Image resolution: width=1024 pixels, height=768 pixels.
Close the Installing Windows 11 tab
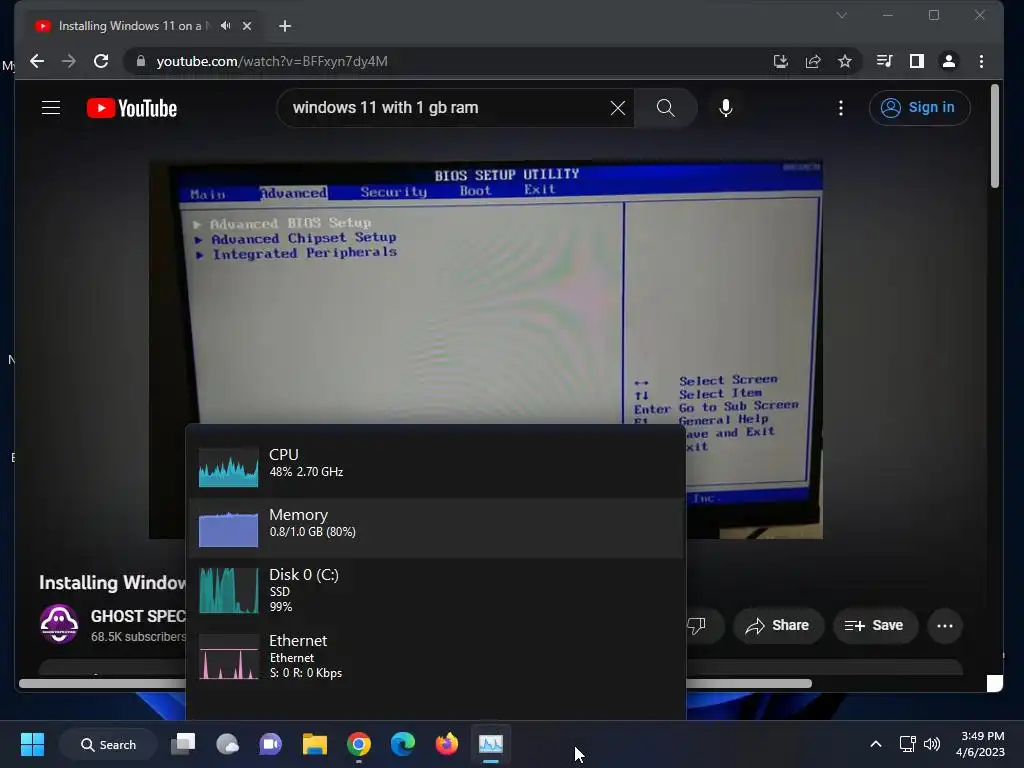coord(247,26)
